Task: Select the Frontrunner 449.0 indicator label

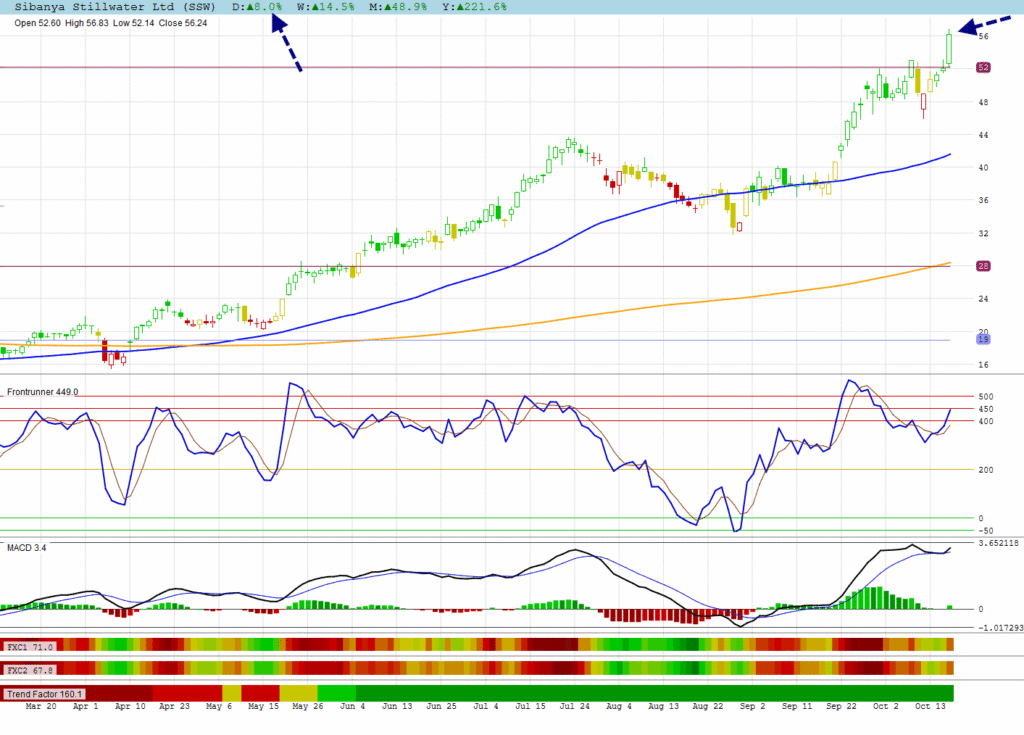Action: [x=43, y=392]
